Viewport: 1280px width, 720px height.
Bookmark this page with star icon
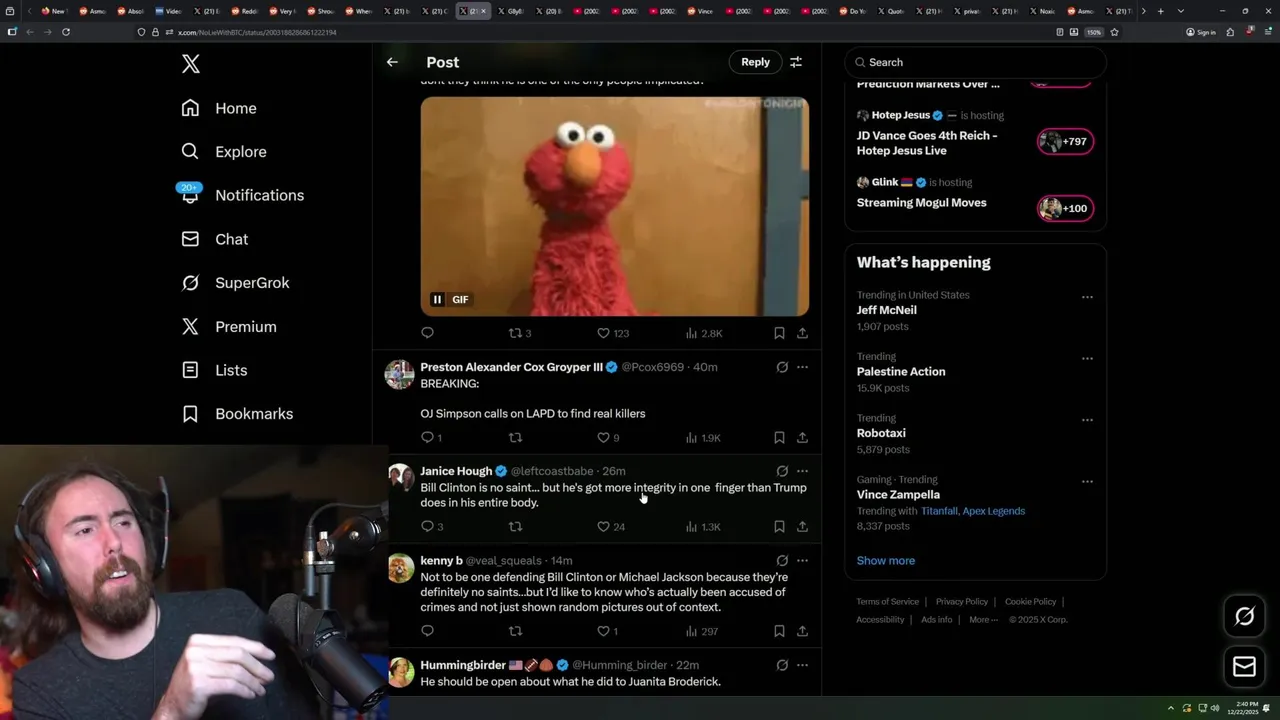click(1114, 32)
